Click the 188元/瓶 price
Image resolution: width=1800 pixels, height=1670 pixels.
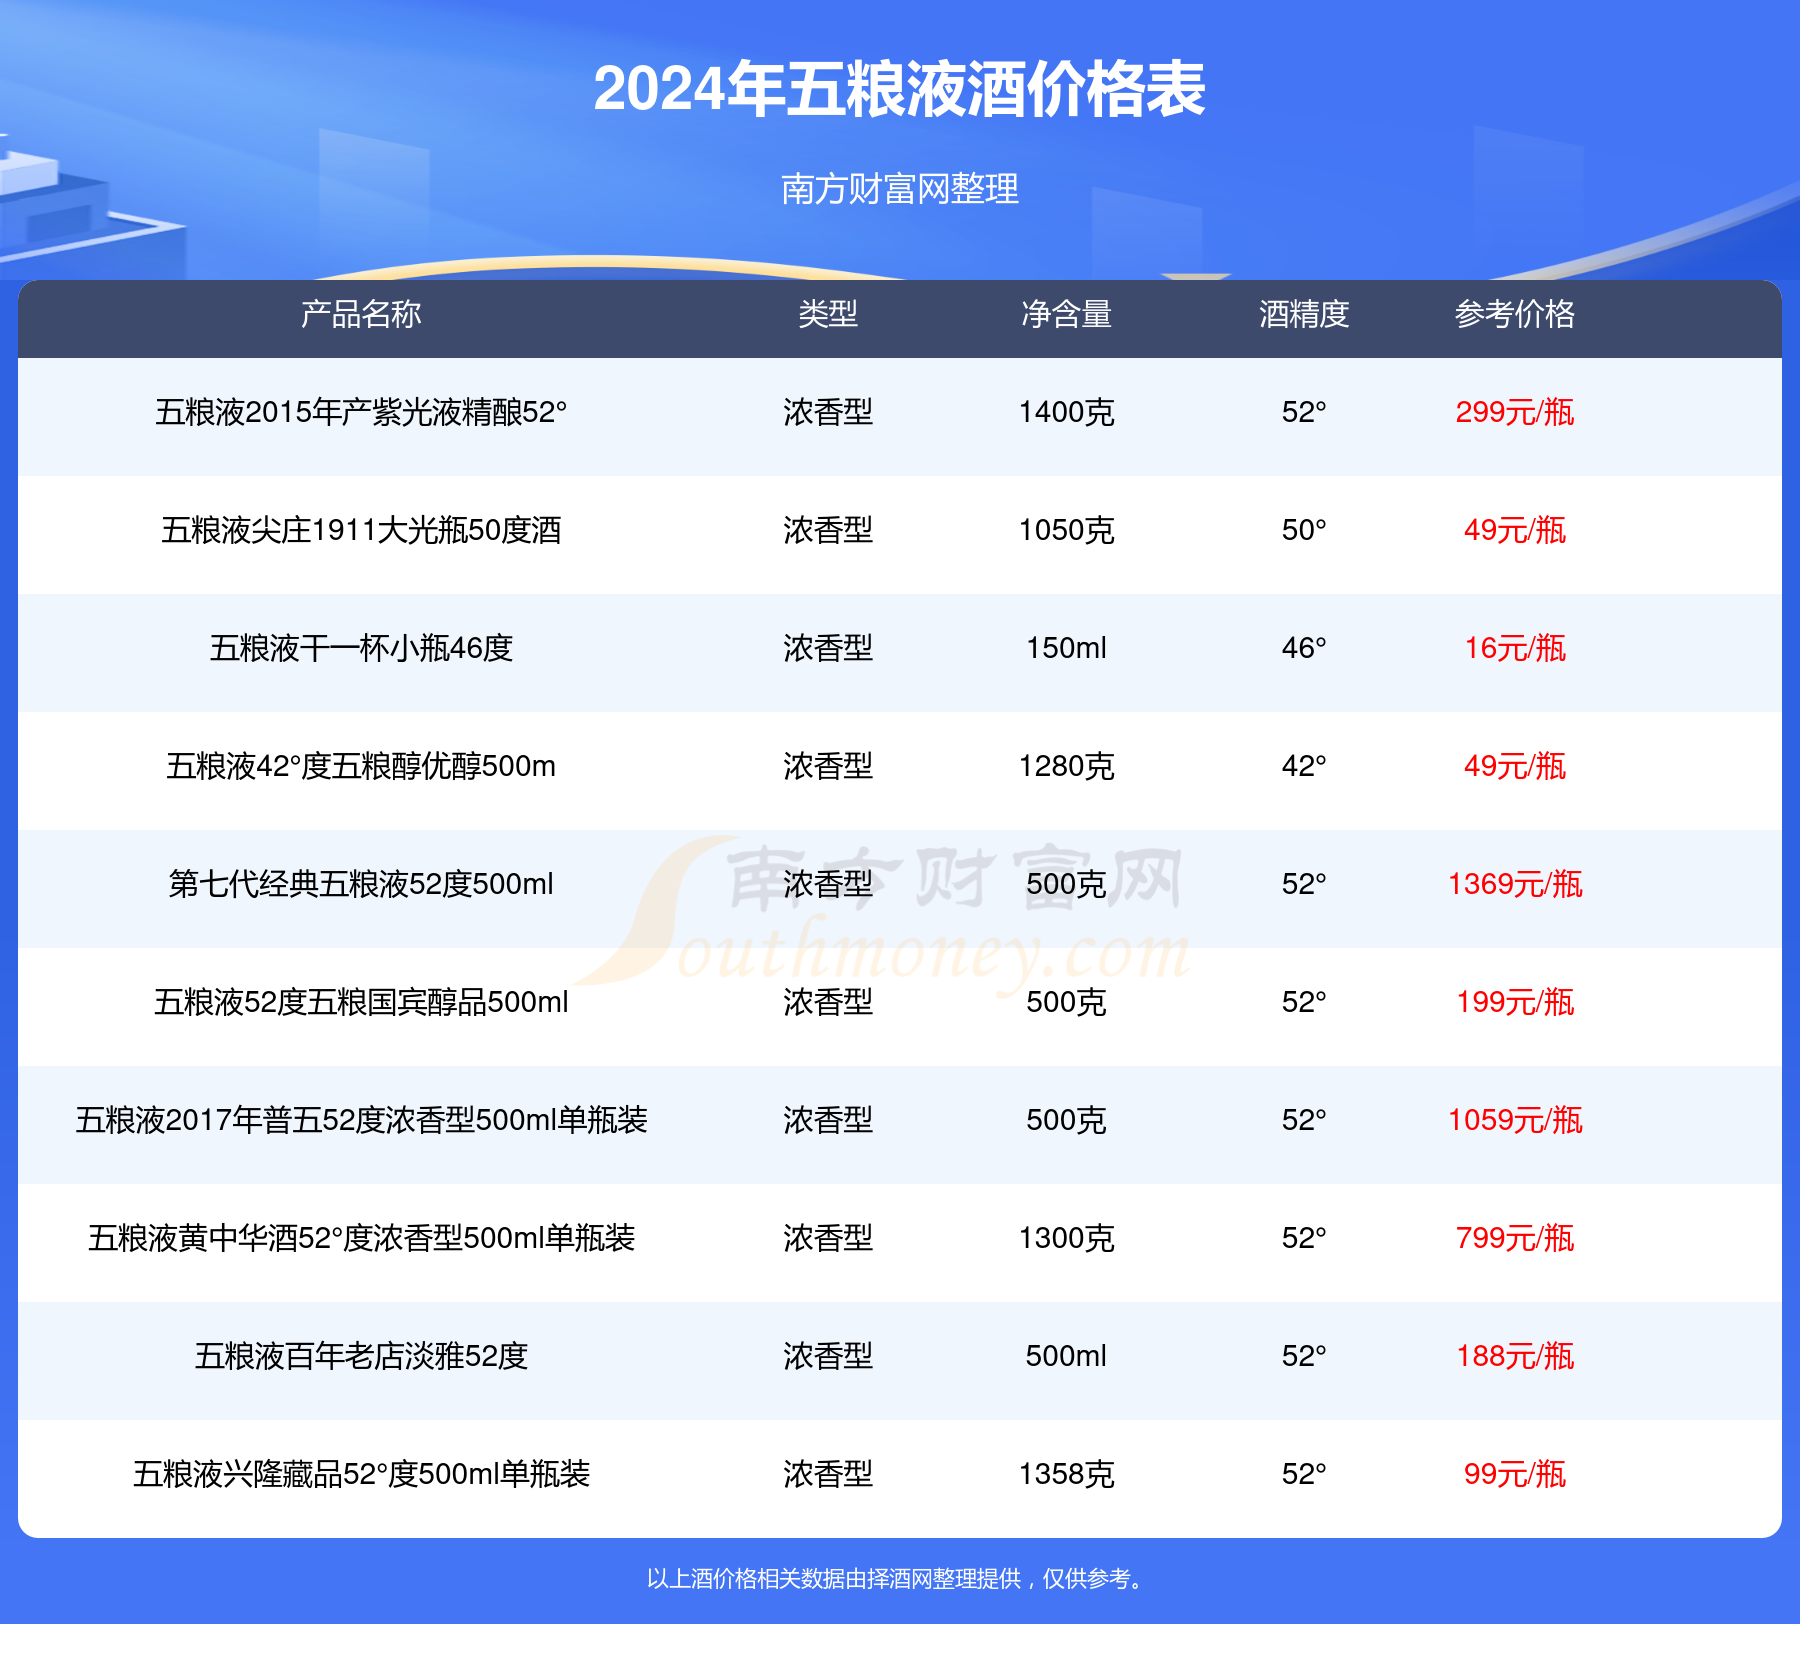pos(1515,1356)
